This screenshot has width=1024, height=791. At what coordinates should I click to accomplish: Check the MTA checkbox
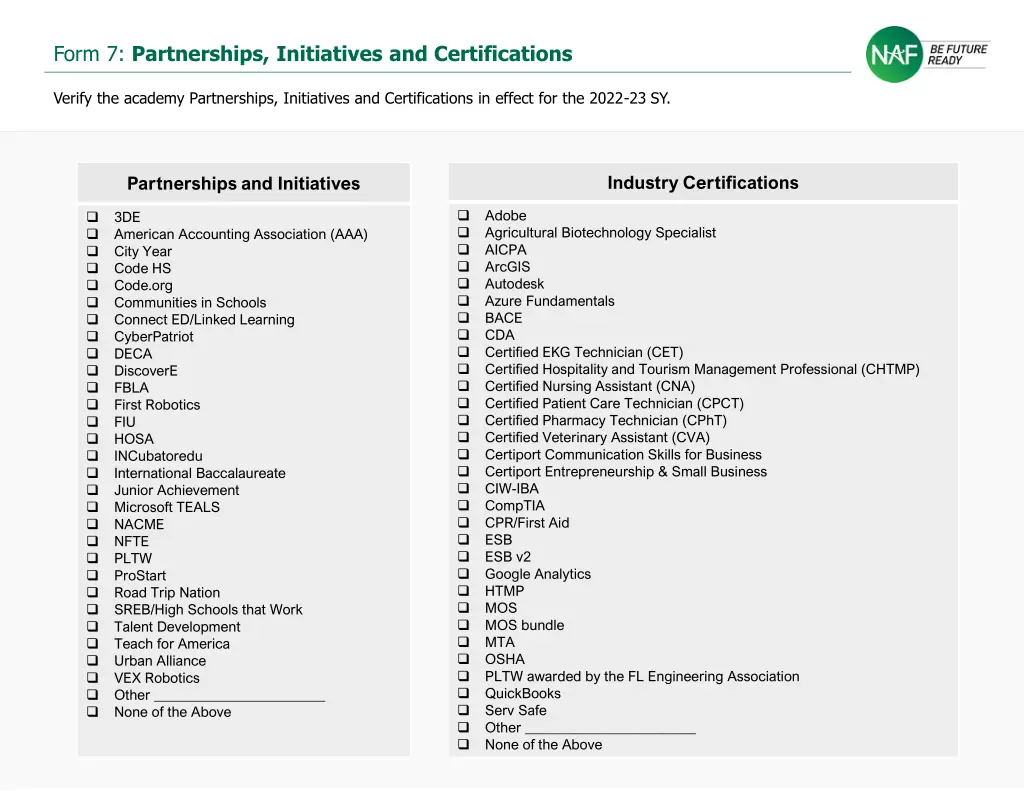tap(463, 641)
